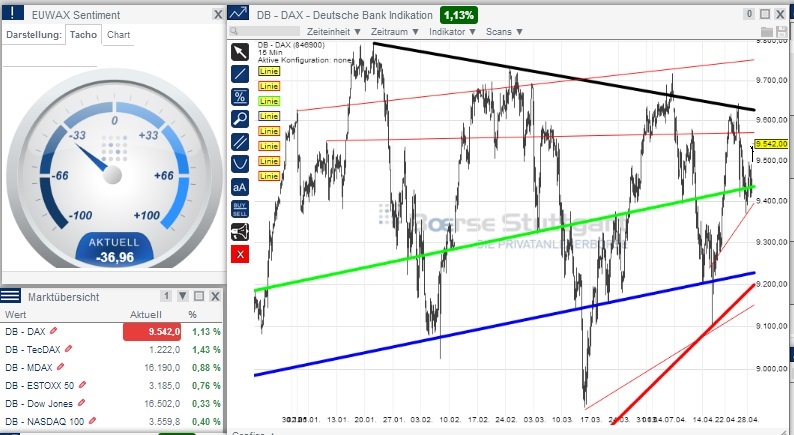The image size is (794, 435).
Task: Click the 16.190,0 MDAX price
Action: [162, 368]
